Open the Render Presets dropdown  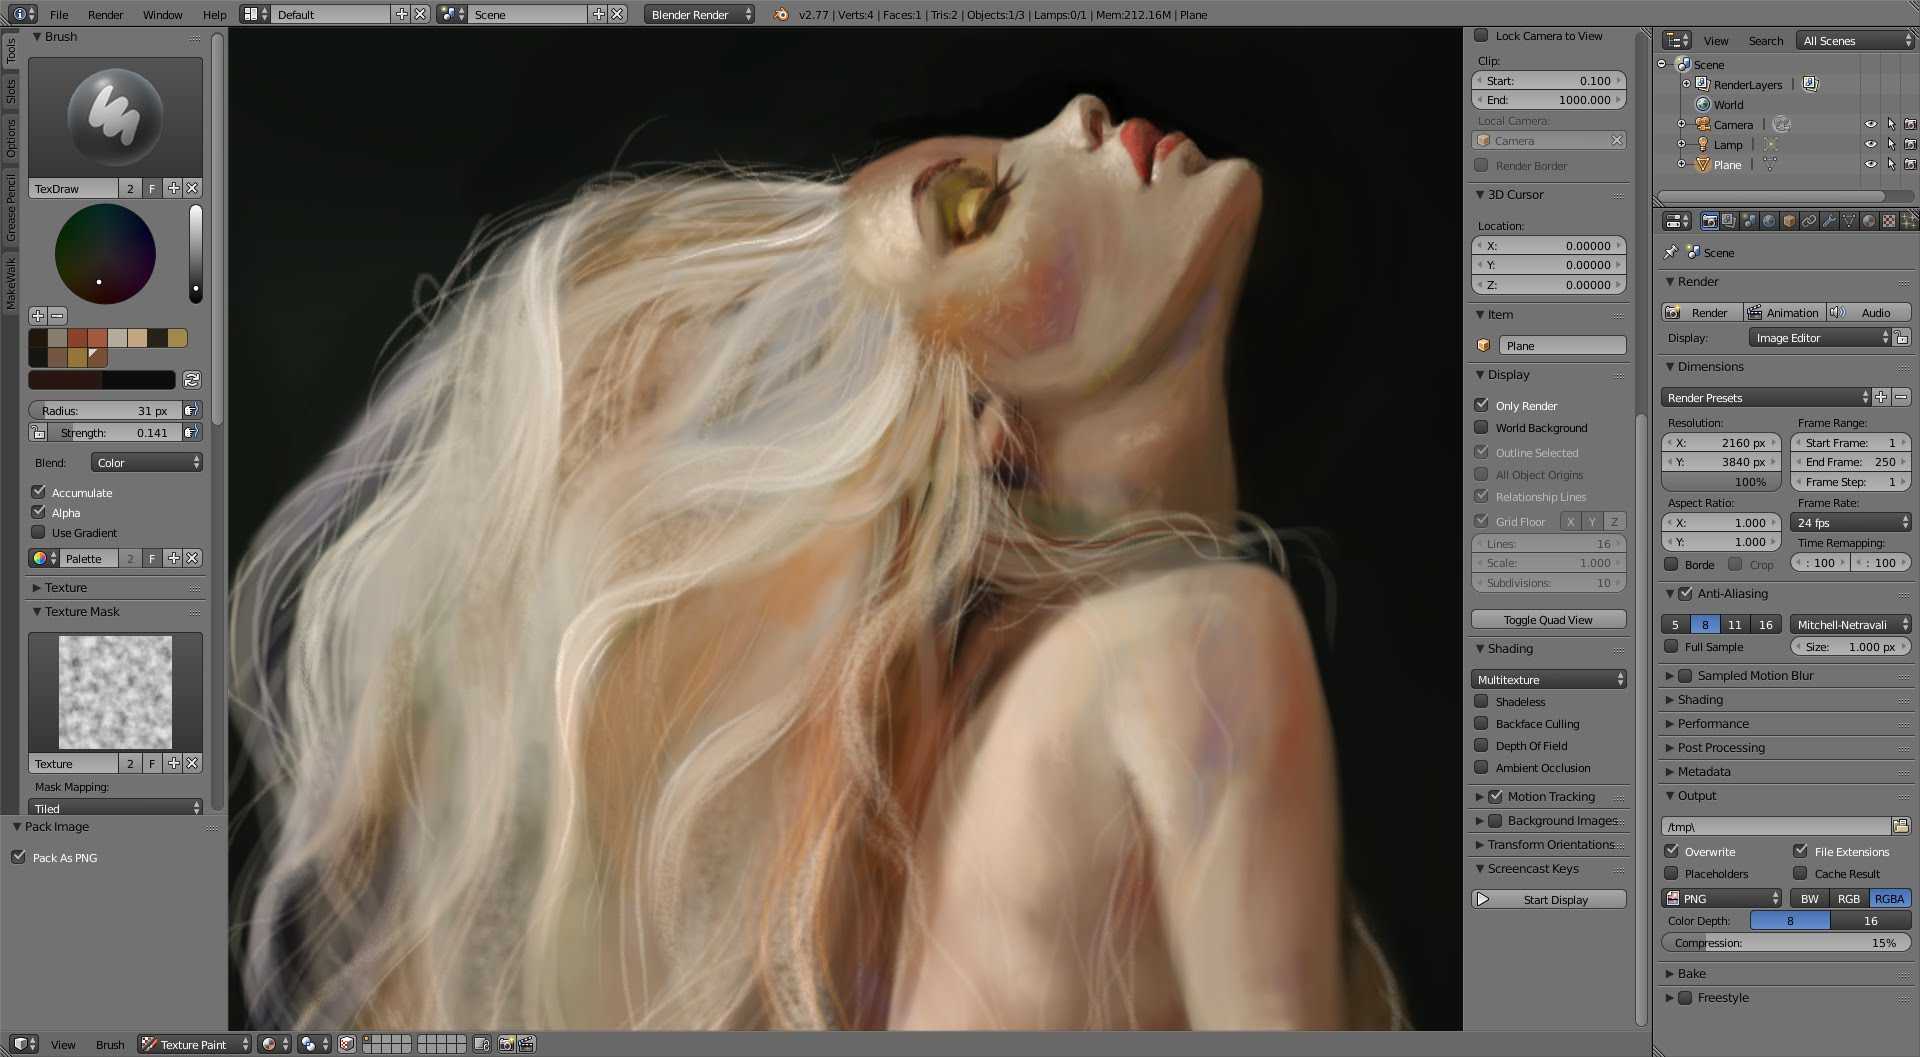(1766, 397)
